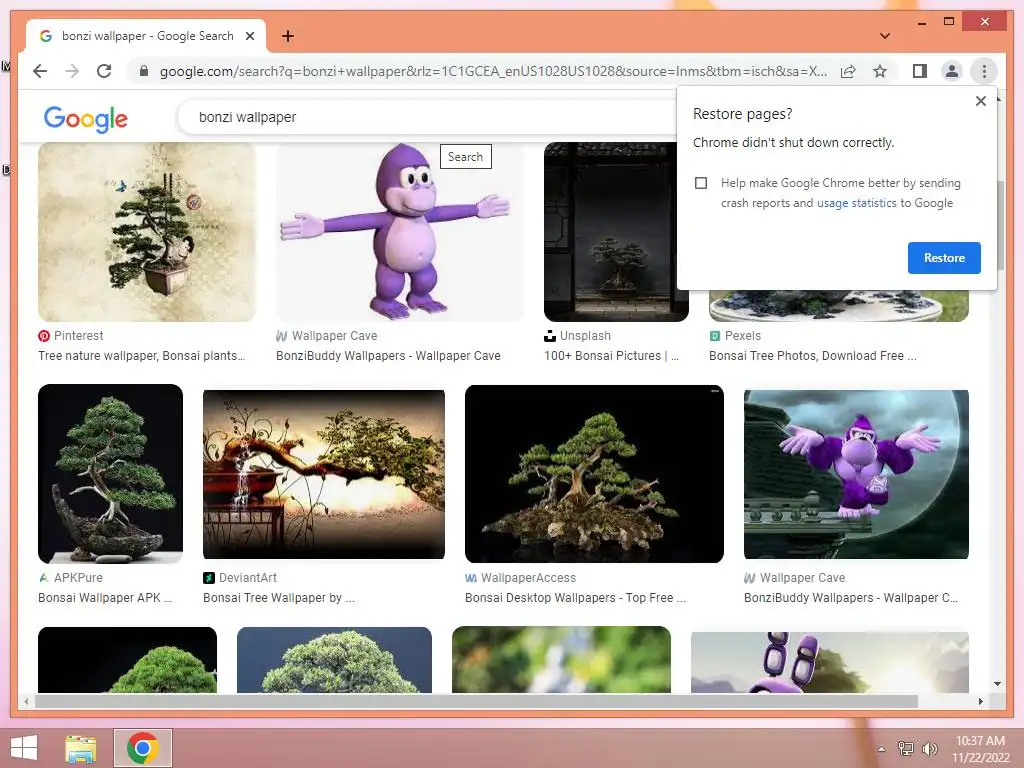Open the Windows Start menu

tap(24, 748)
